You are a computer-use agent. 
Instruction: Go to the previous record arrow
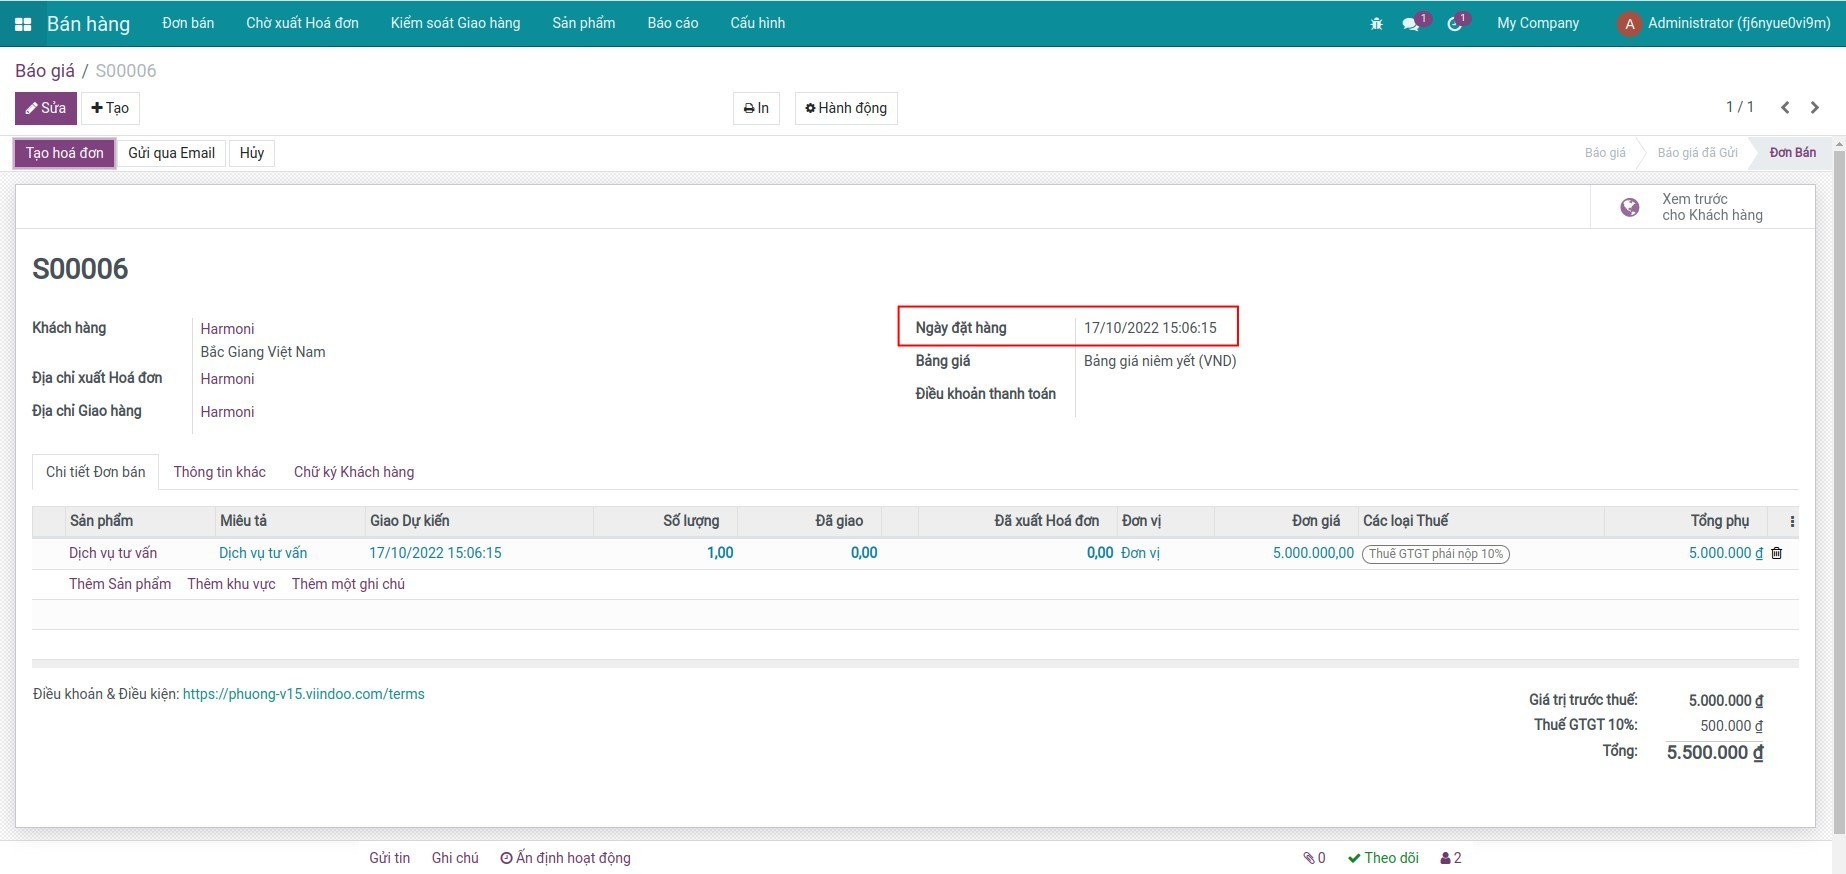pyautogui.click(x=1785, y=107)
